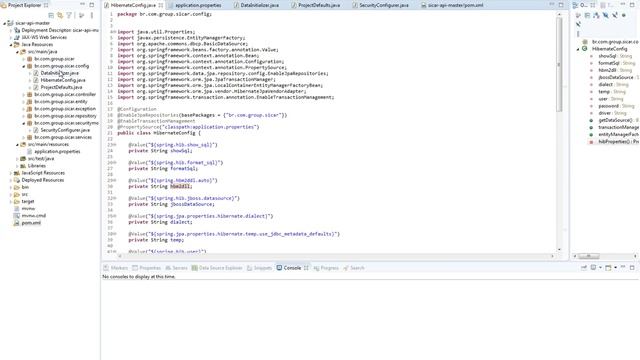Maximize the Outline panel
This screenshot has width=640, height=360.
coord(632,4)
